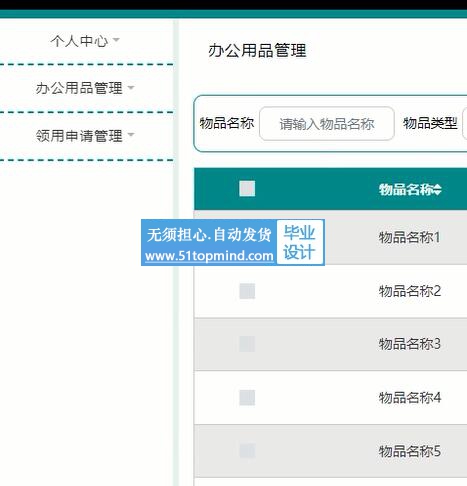
Task: Expand the 个人中心 menu arrow
Action: point(116,40)
